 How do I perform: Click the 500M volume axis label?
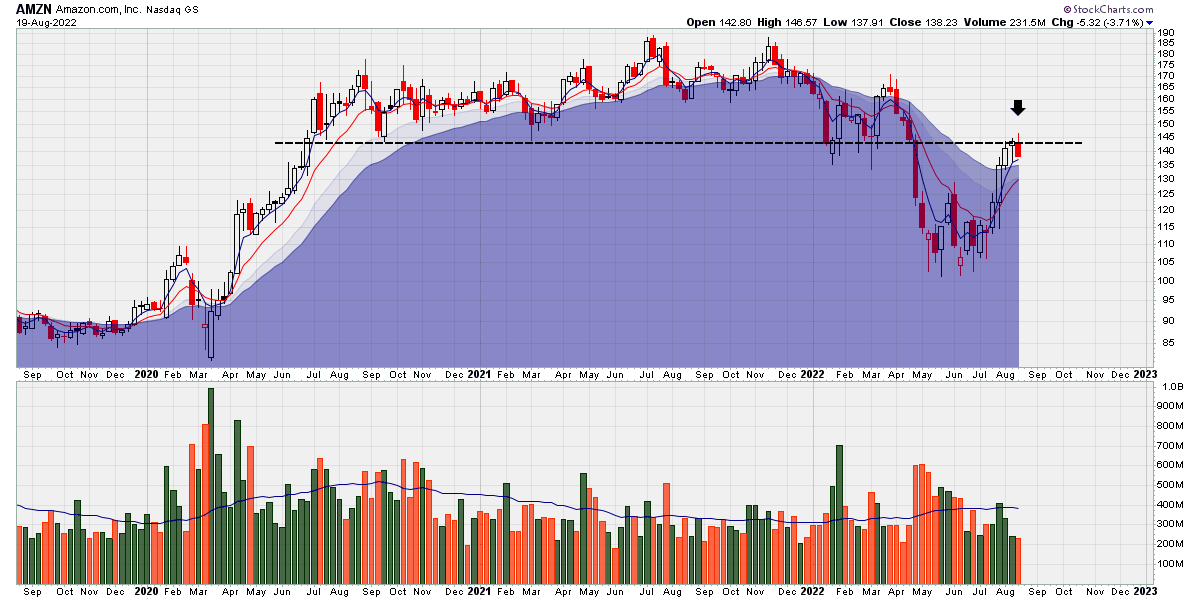pyautogui.click(x=1171, y=485)
